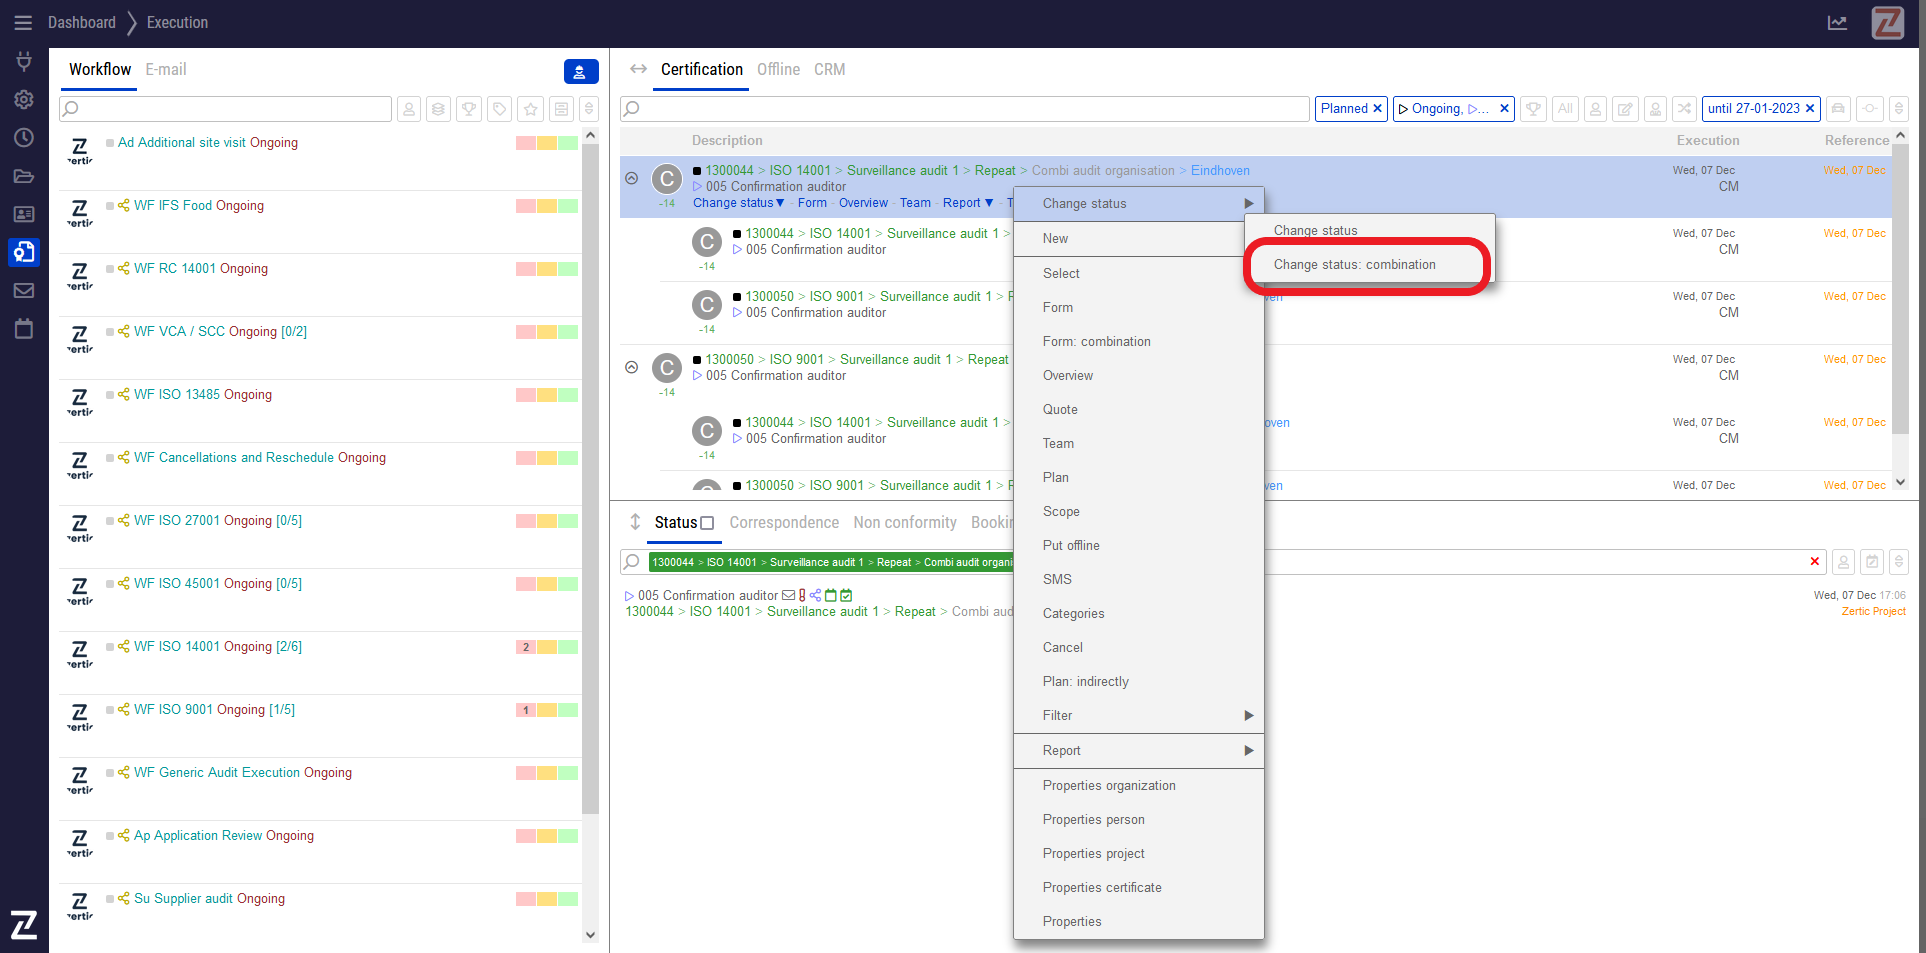Open the chart icon in top bar

1838,23
